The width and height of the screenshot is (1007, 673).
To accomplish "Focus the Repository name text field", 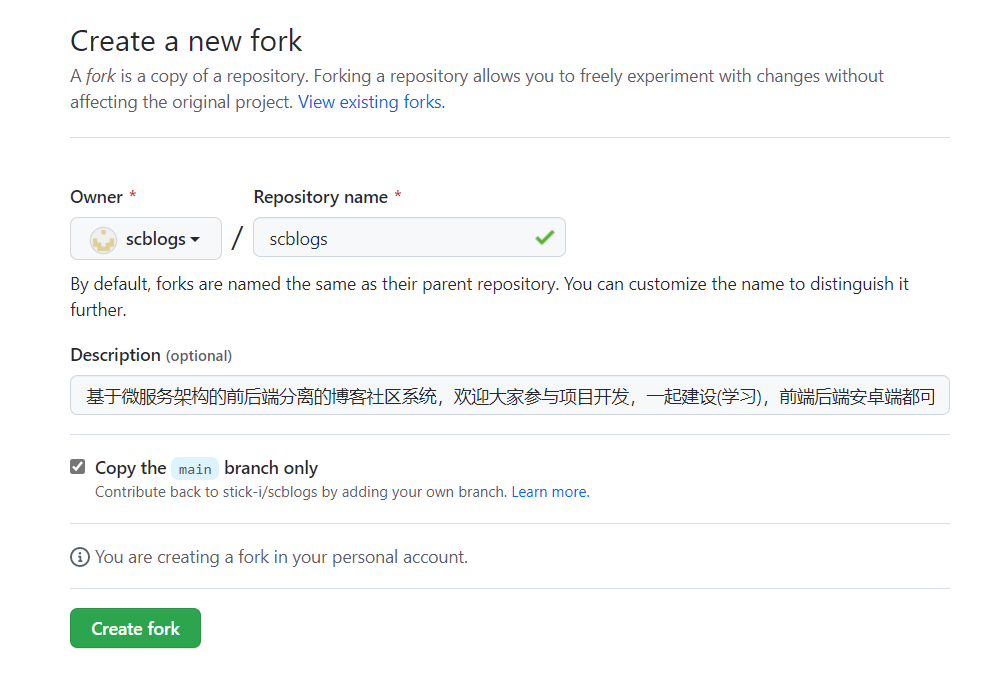I will 395,239.
